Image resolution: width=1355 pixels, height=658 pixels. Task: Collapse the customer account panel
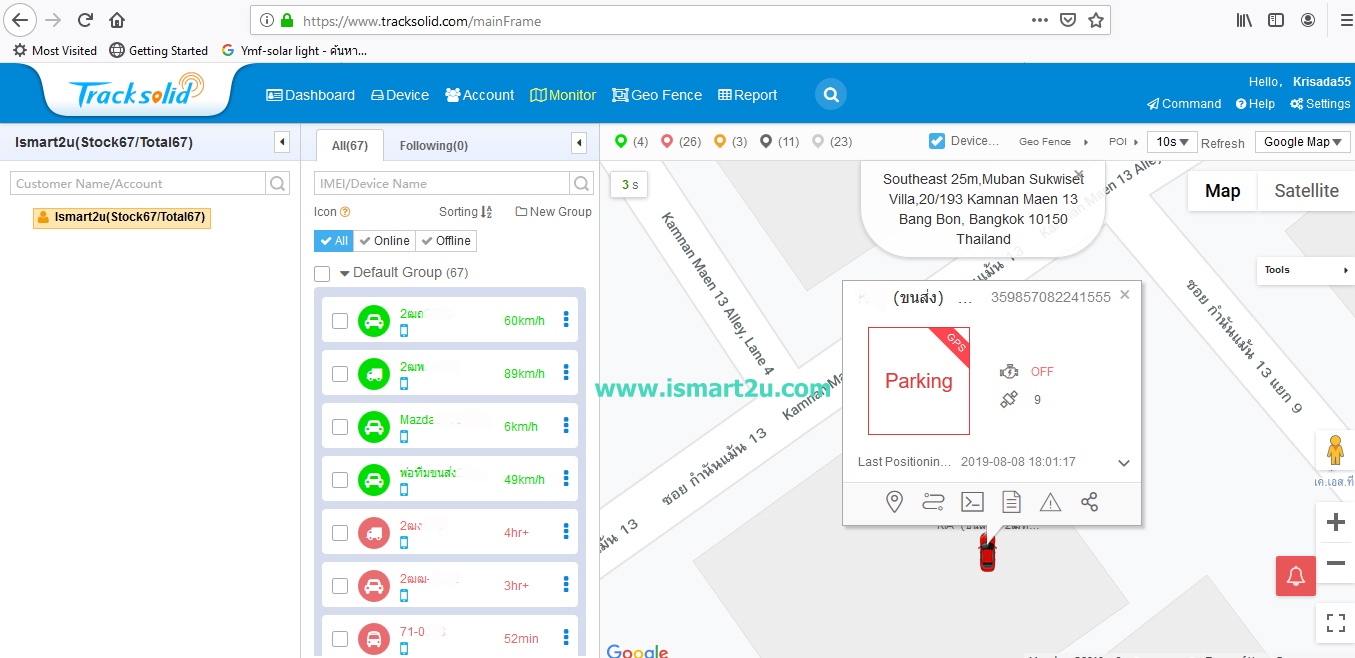[282, 143]
